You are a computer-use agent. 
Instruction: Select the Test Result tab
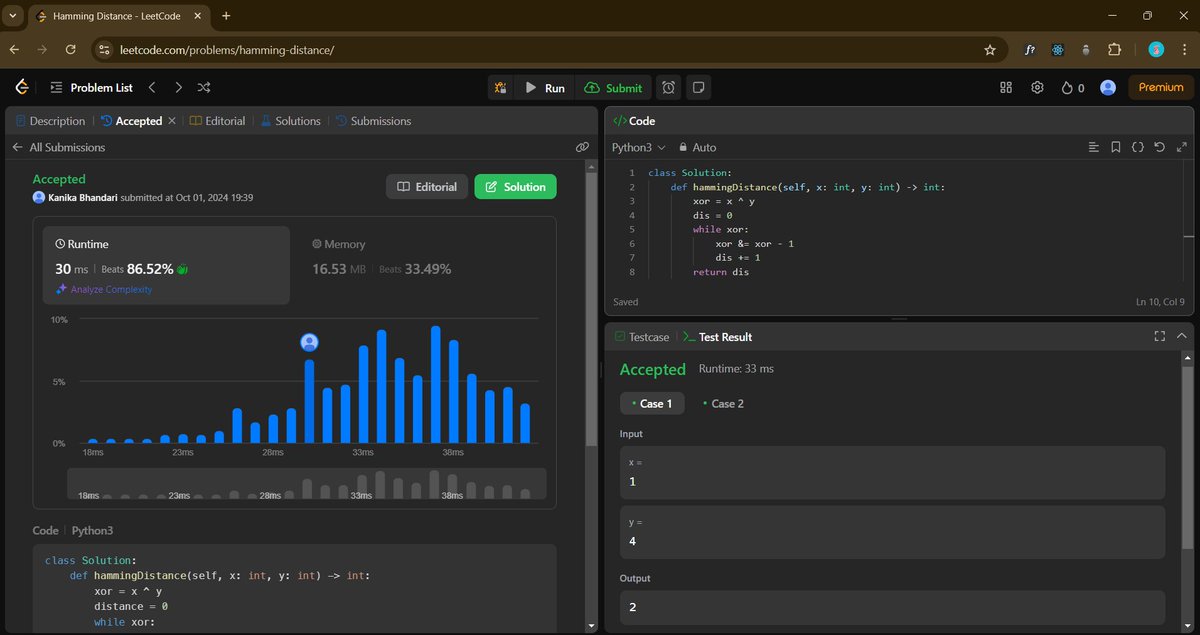pos(717,337)
